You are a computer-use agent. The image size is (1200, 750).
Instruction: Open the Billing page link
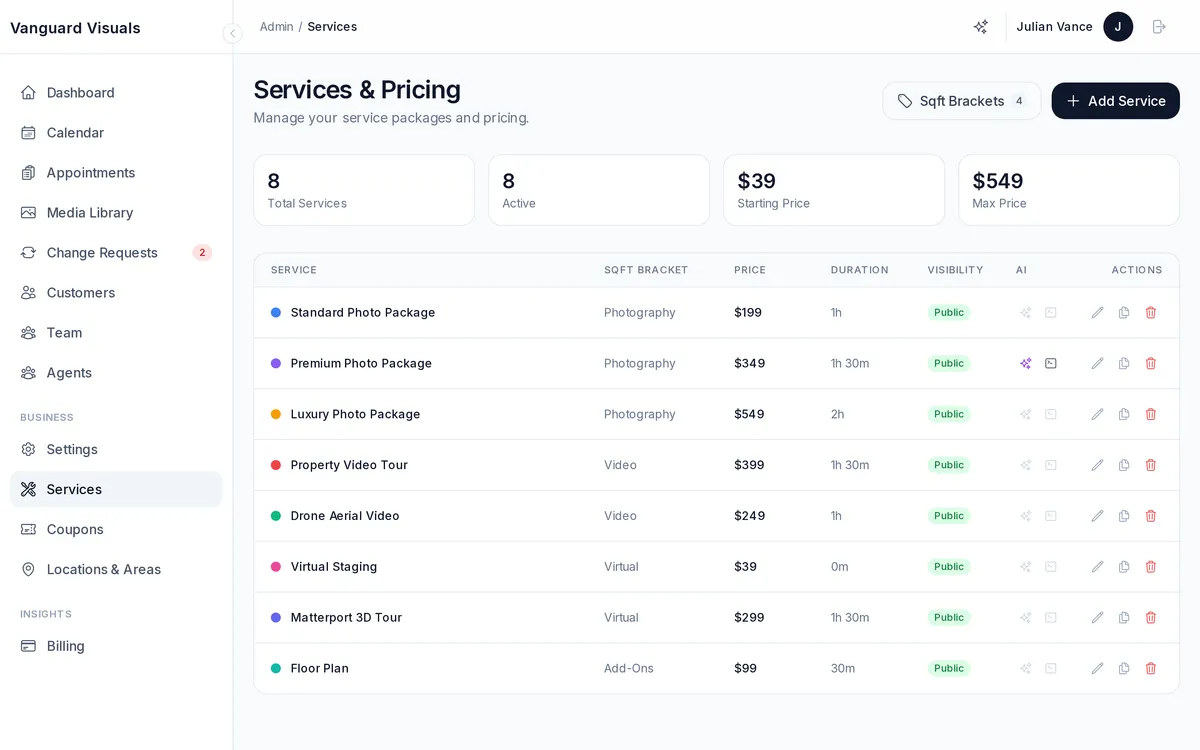point(66,646)
